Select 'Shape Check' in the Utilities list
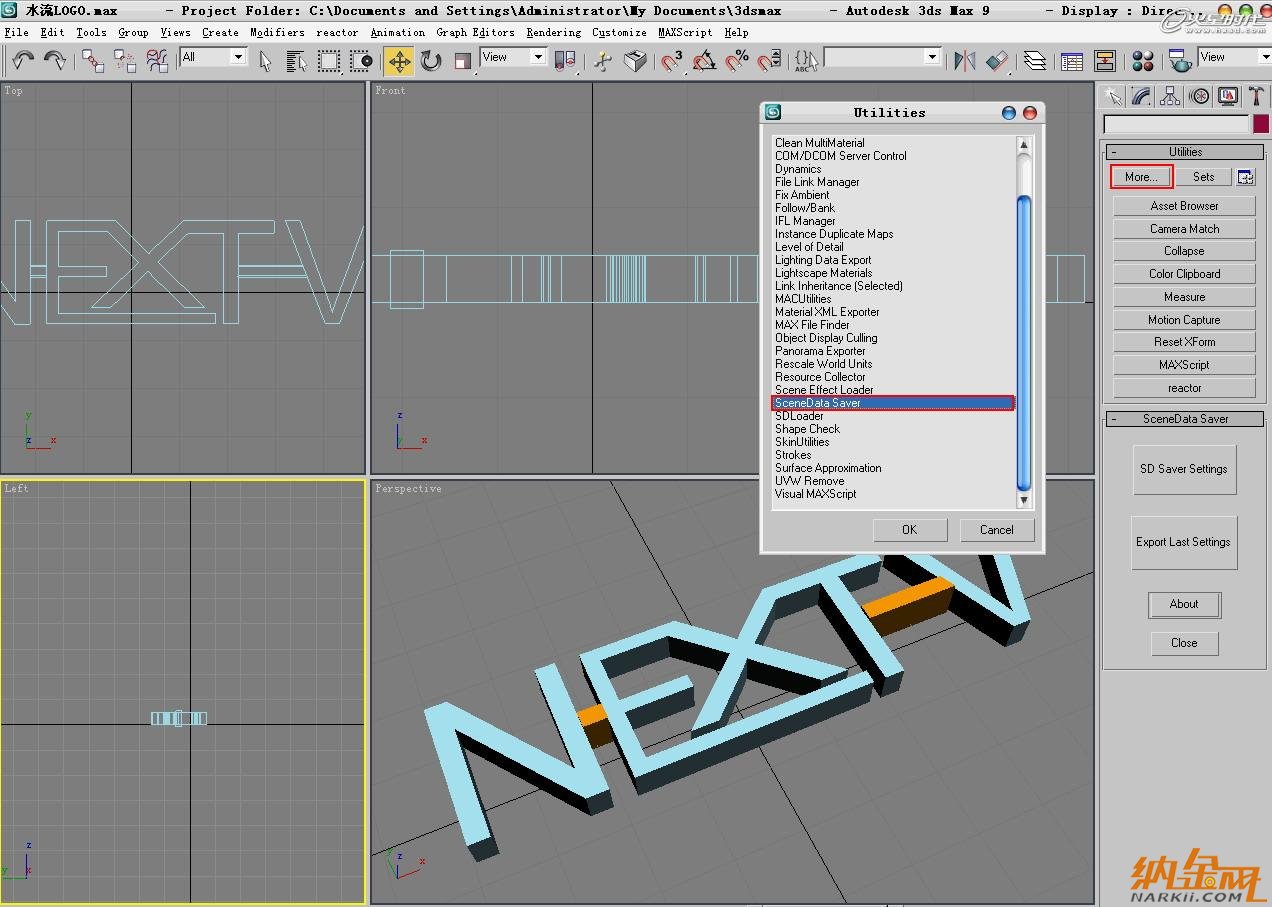The height and width of the screenshot is (907, 1272). pos(807,429)
